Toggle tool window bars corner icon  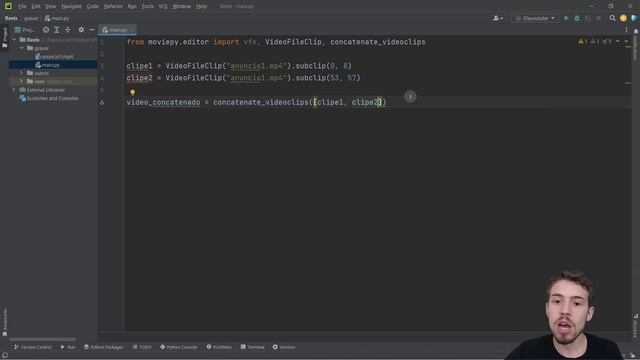coord(4,356)
